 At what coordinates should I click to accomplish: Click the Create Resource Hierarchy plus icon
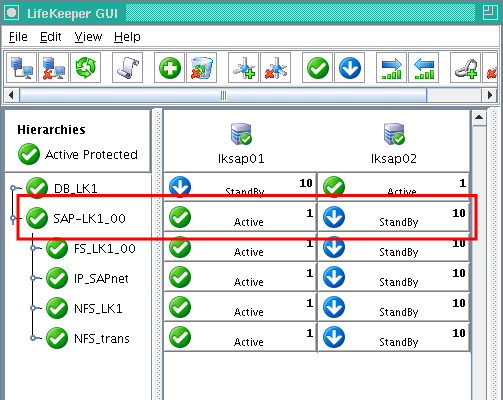tap(170, 68)
